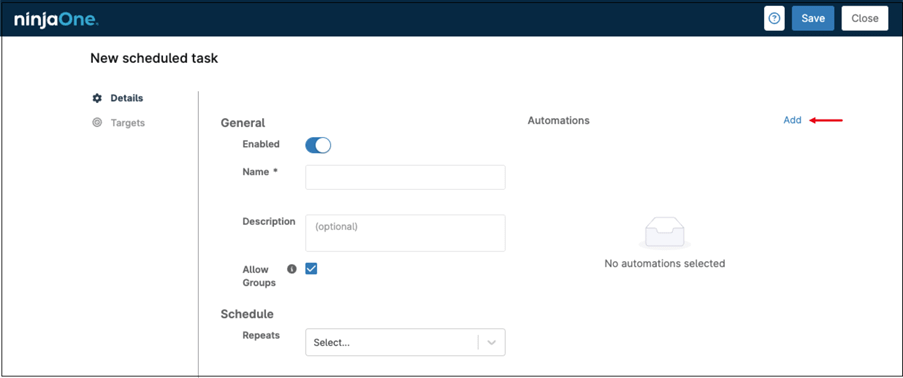Click the No automations selected text
903x378 pixels.
pos(665,263)
